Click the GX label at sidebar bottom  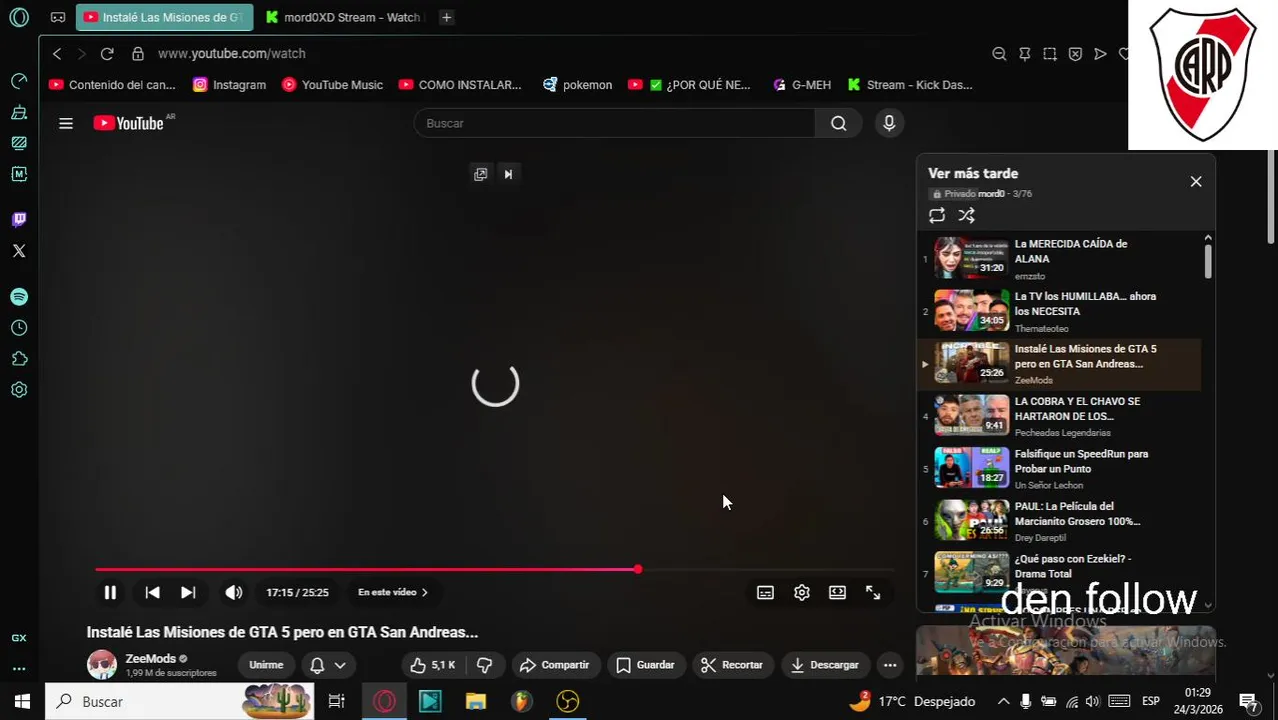click(x=19, y=638)
